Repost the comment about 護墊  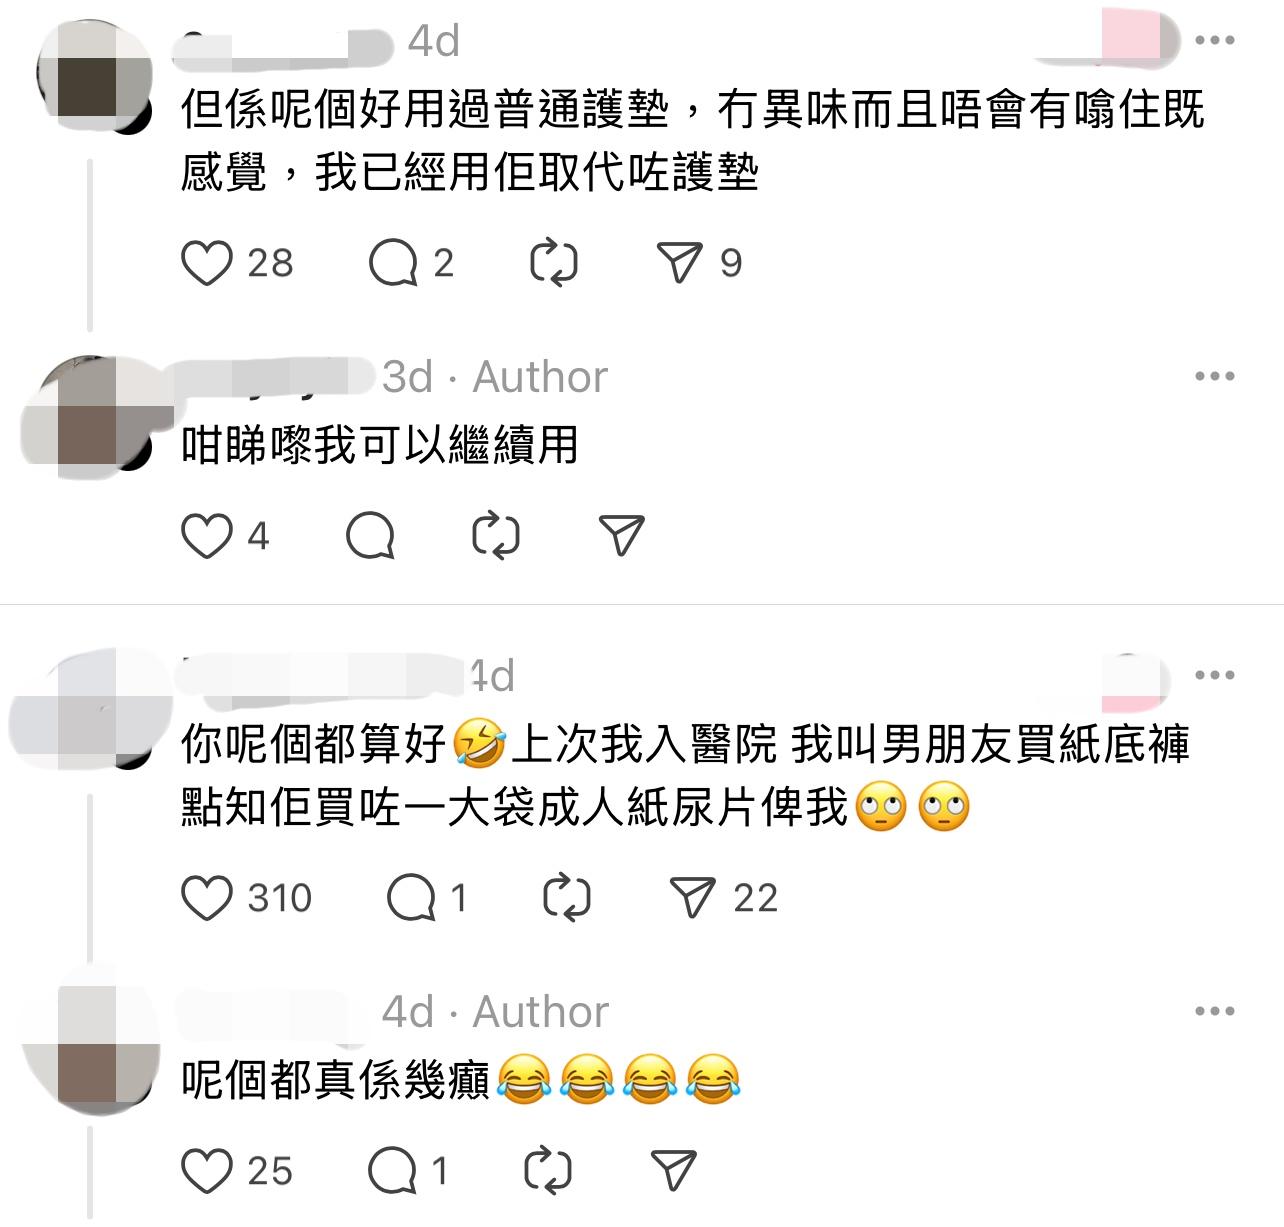553,263
